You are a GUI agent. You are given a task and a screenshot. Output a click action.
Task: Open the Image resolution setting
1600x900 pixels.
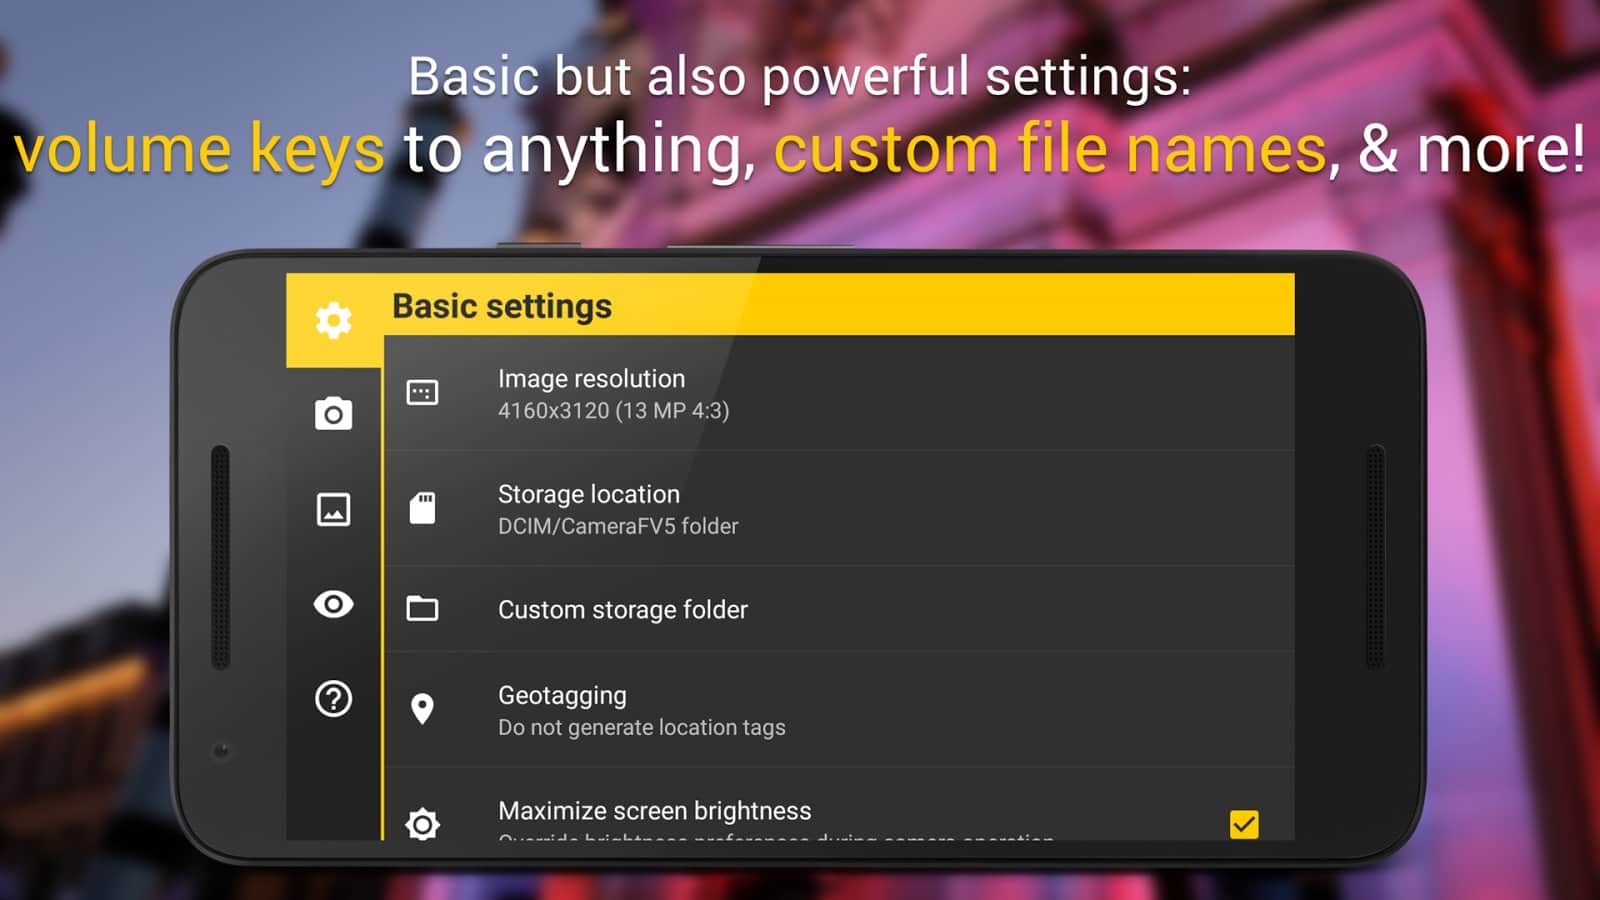click(x=591, y=379)
